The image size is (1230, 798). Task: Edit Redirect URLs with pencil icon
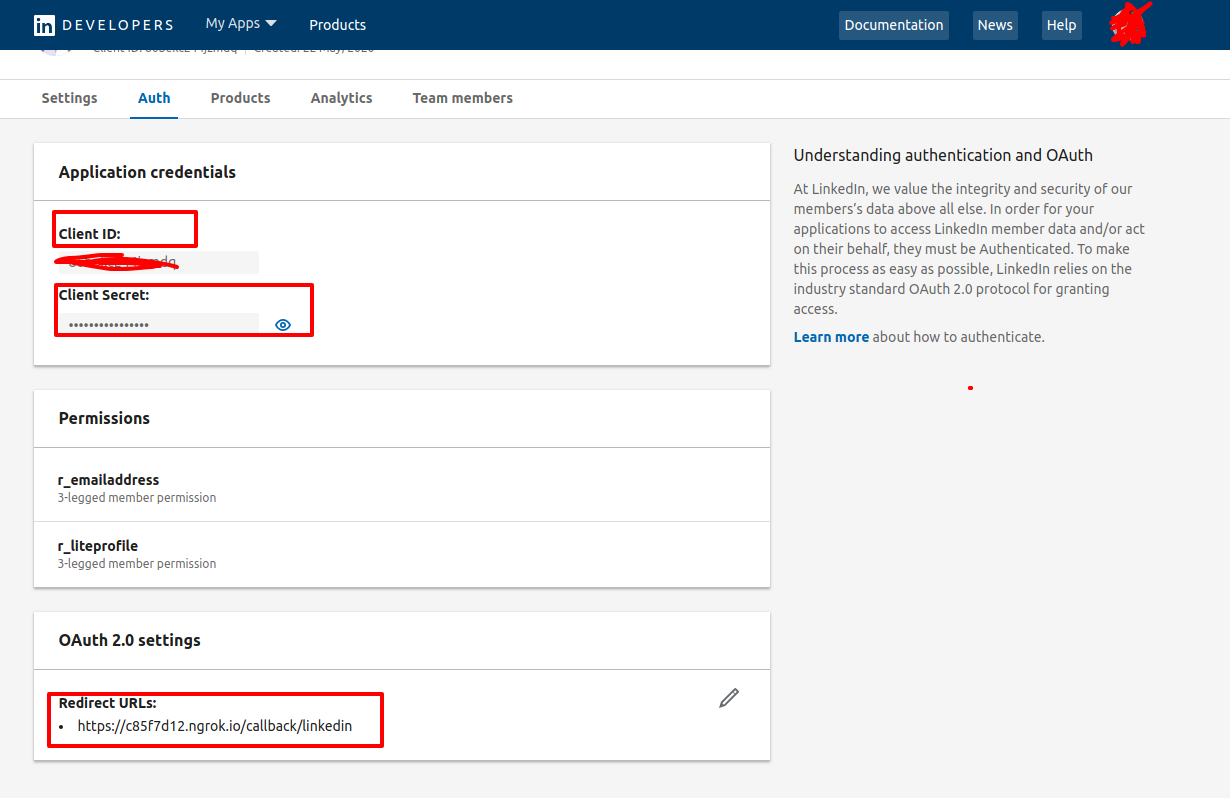click(x=729, y=698)
